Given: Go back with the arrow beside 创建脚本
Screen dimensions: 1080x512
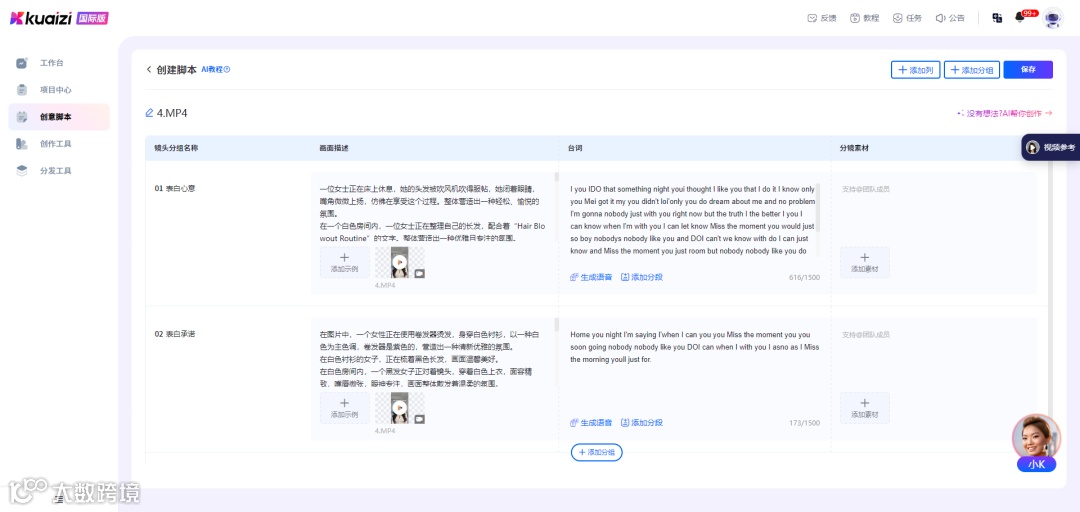Looking at the screenshot, I should click(x=149, y=70).
